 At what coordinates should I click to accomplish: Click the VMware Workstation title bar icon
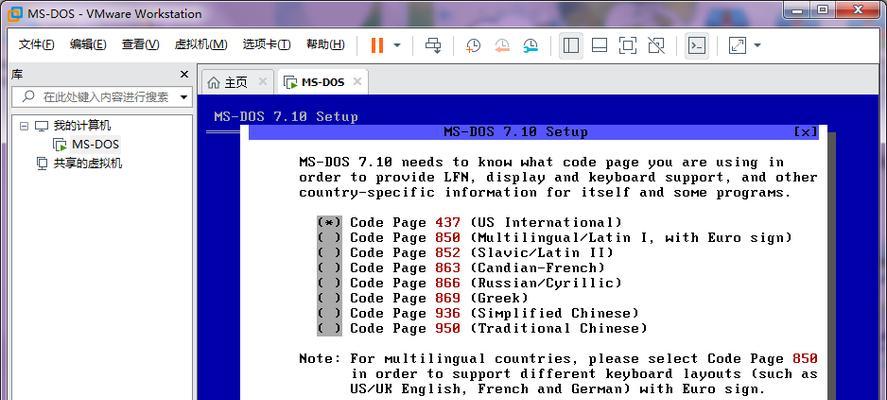point(15,13)
